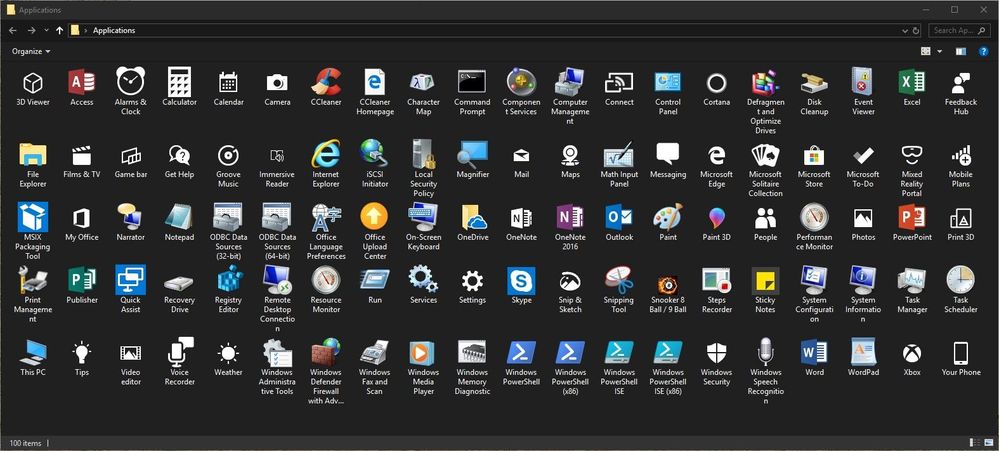Select the Xbox icon
The height and width of the screenshot is (451, 999).
[912, 353]
